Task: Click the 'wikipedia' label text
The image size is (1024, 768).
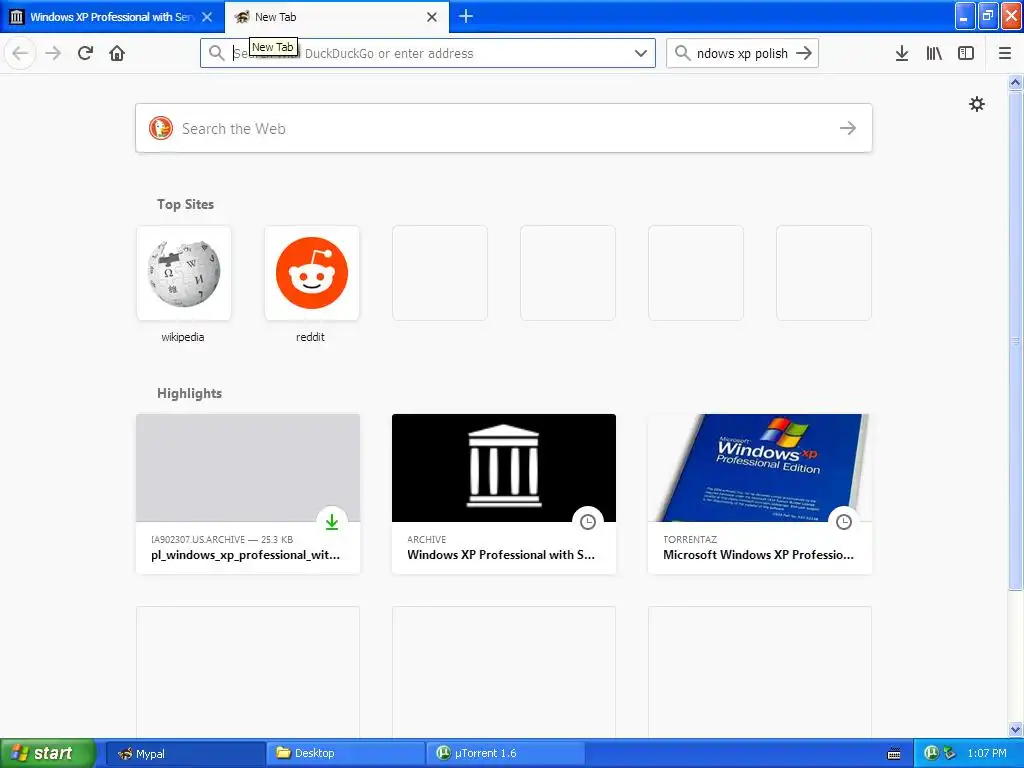Action: coord(183,337)
